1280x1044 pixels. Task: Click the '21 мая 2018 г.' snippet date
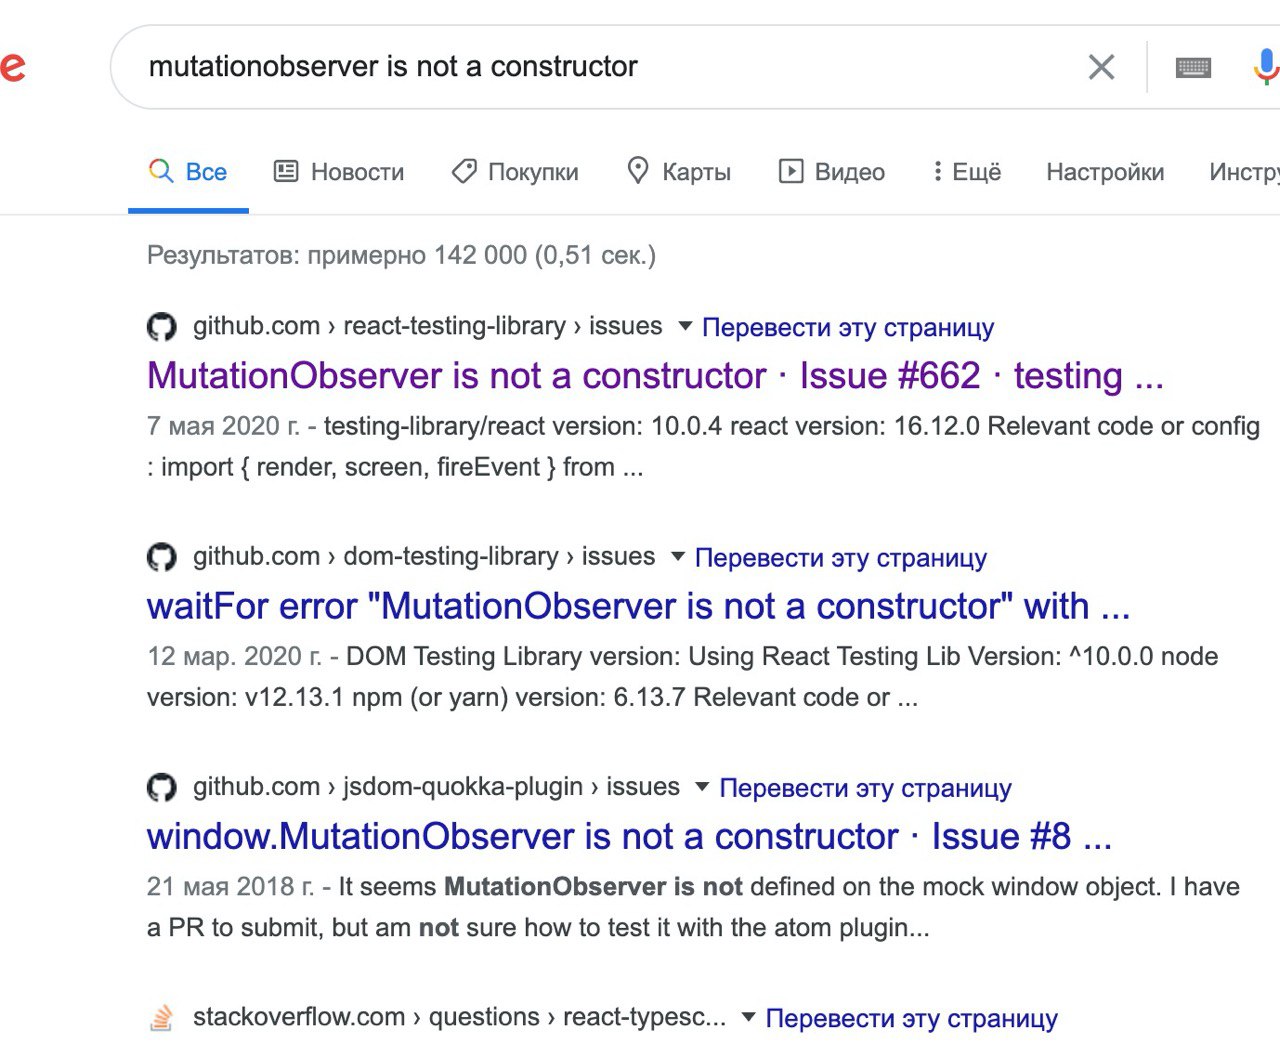[x=231, y=886]
